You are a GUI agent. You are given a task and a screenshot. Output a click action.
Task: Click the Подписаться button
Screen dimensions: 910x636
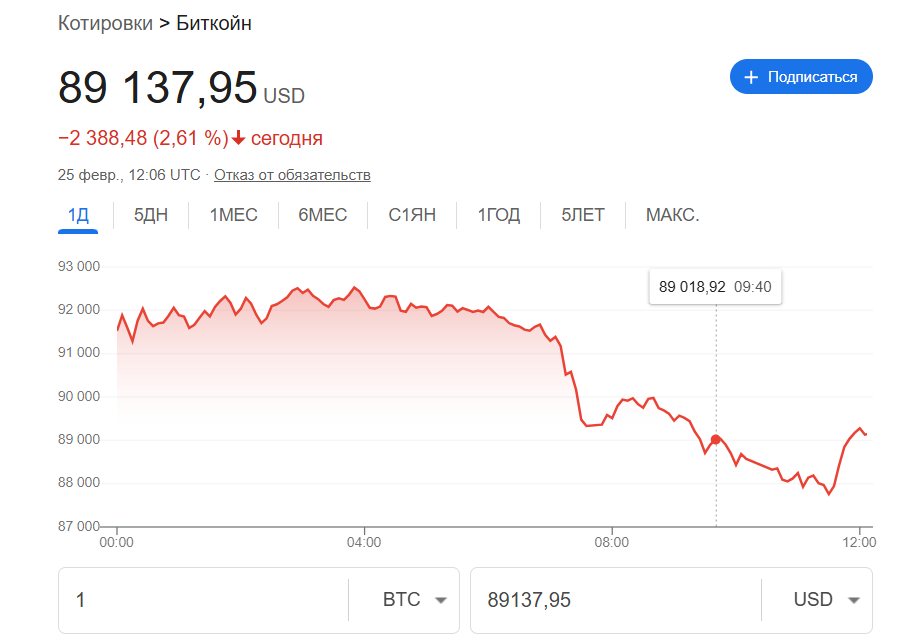(801, 77)
